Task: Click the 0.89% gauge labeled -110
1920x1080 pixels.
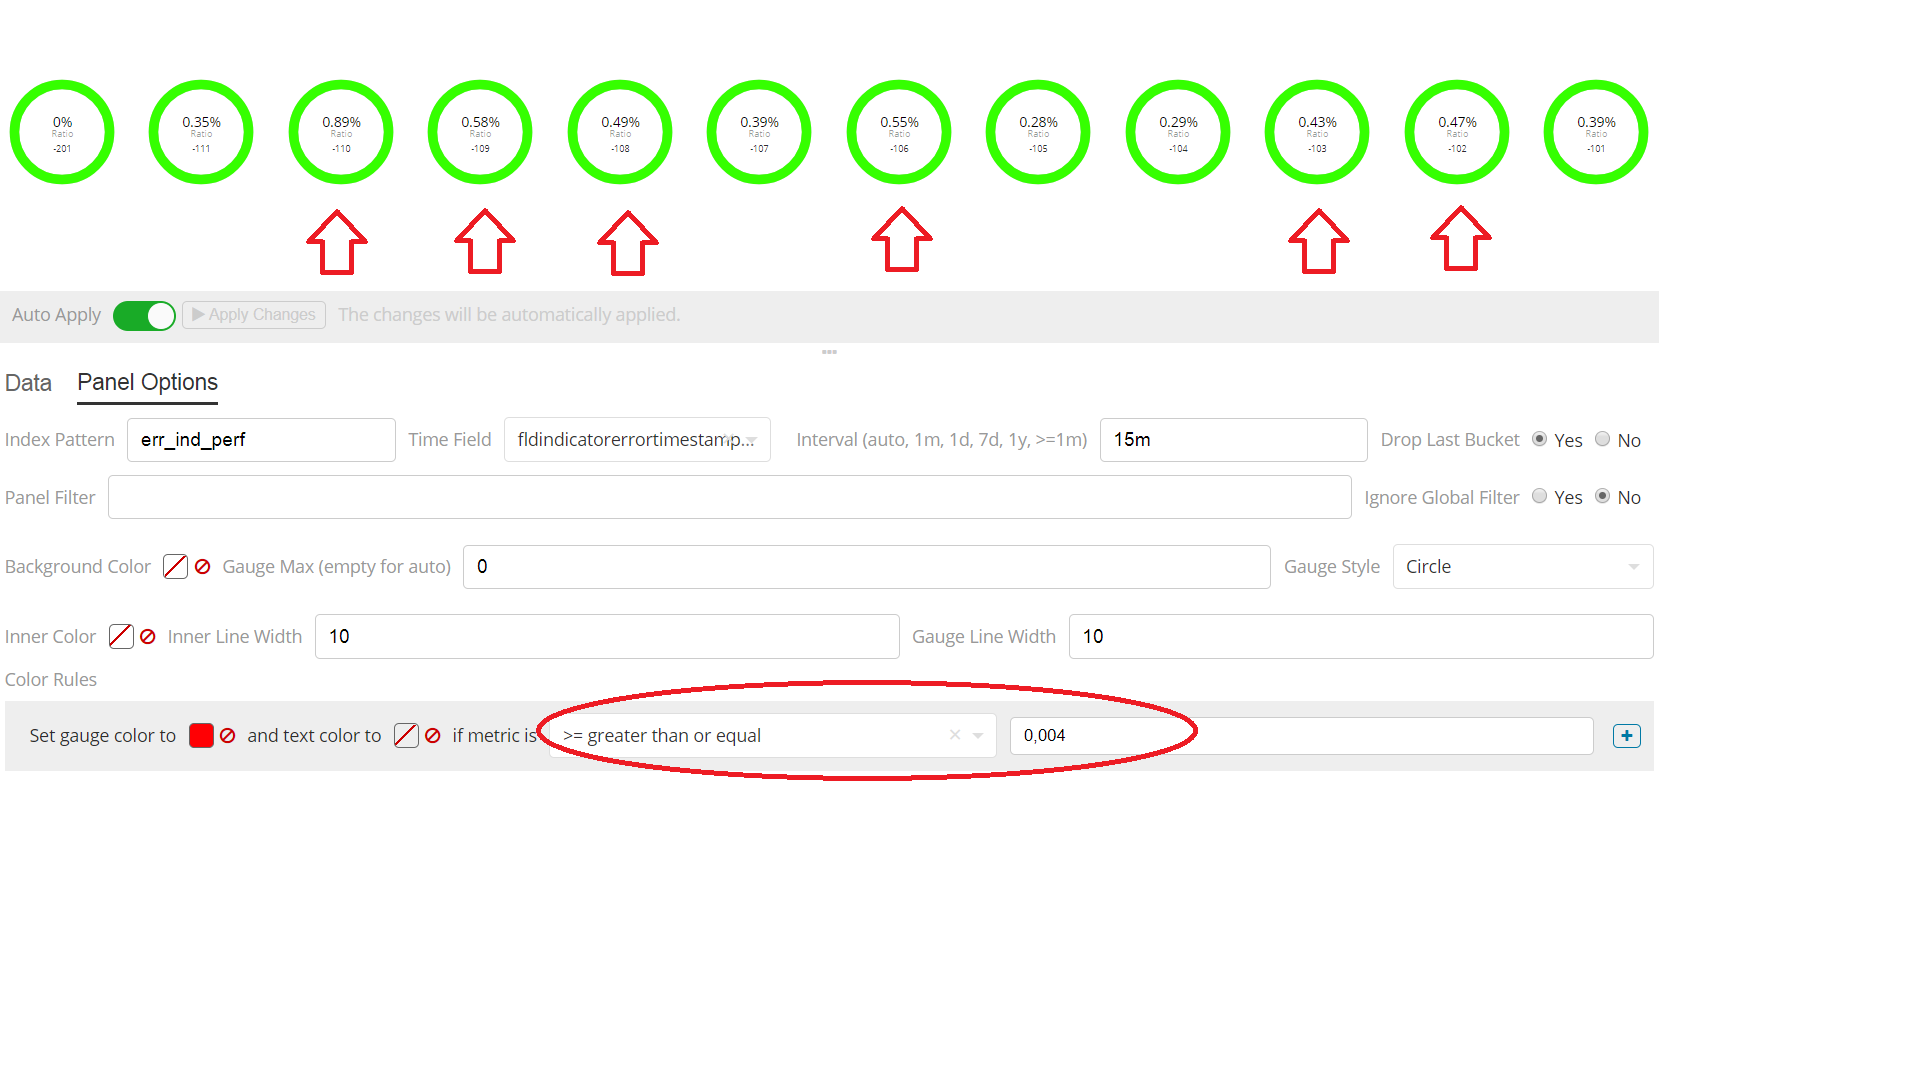Action: click(x=341, y=132)
